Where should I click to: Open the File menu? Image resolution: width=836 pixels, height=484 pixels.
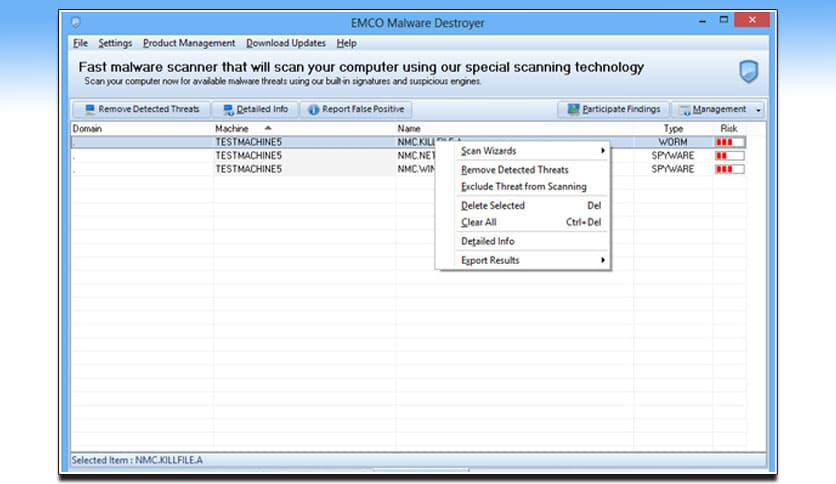click(81, 43)
